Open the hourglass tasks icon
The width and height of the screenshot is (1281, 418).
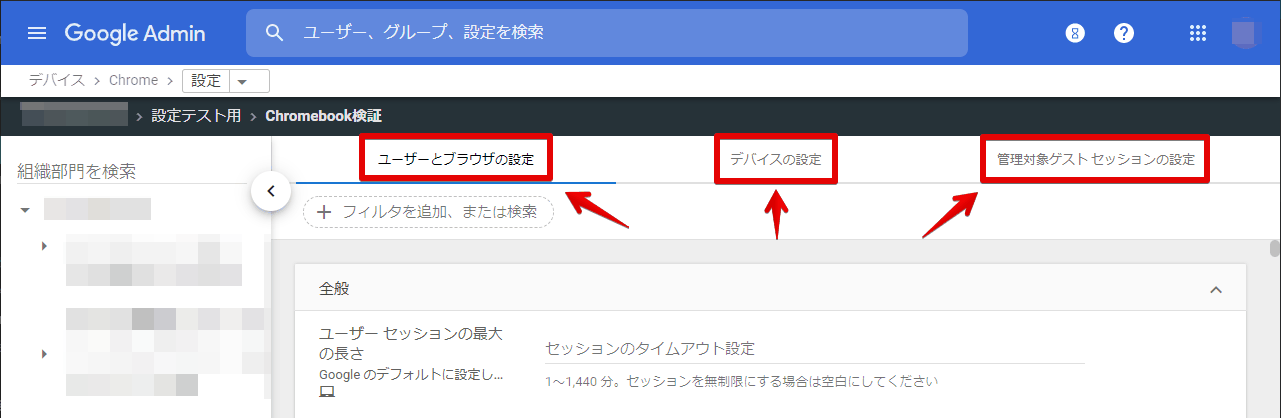click(x=1075, y=33)
